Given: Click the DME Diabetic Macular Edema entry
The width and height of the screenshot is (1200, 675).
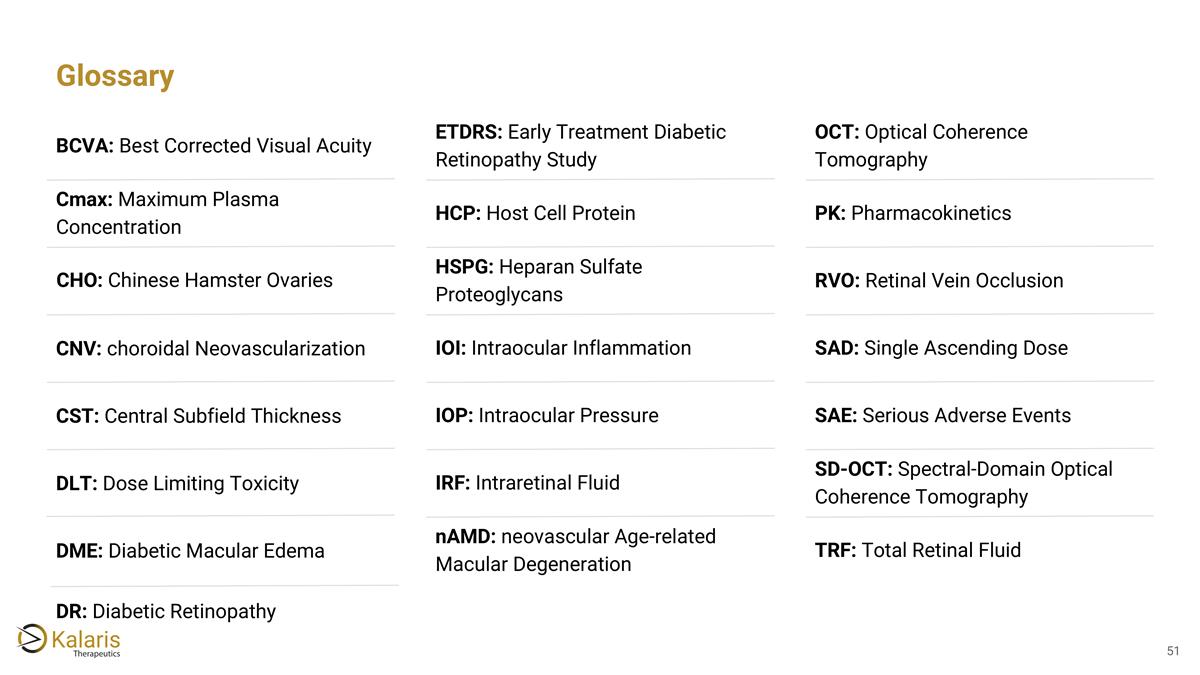Looking at the screenshot, I should coord(191,551).
